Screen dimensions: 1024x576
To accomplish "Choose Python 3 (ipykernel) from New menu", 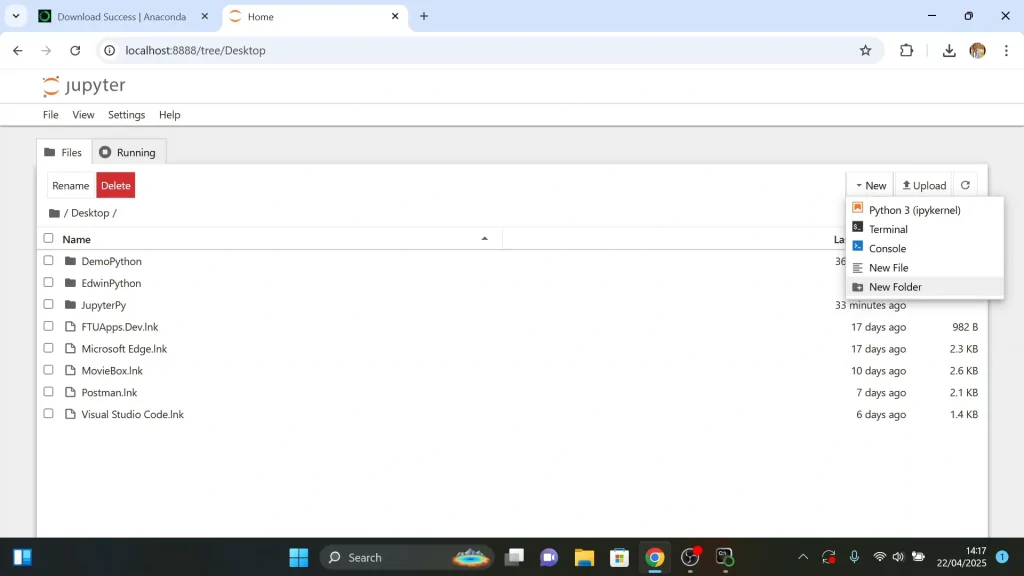I will coord(925,210).
